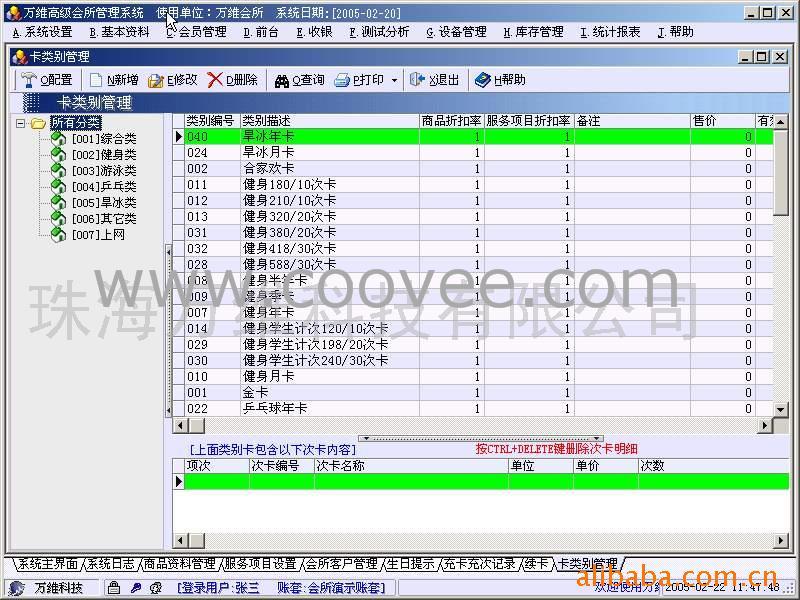Click the 卡类别管理 window title icon
Screen dimensions: 800x600
tap(19, 57)
